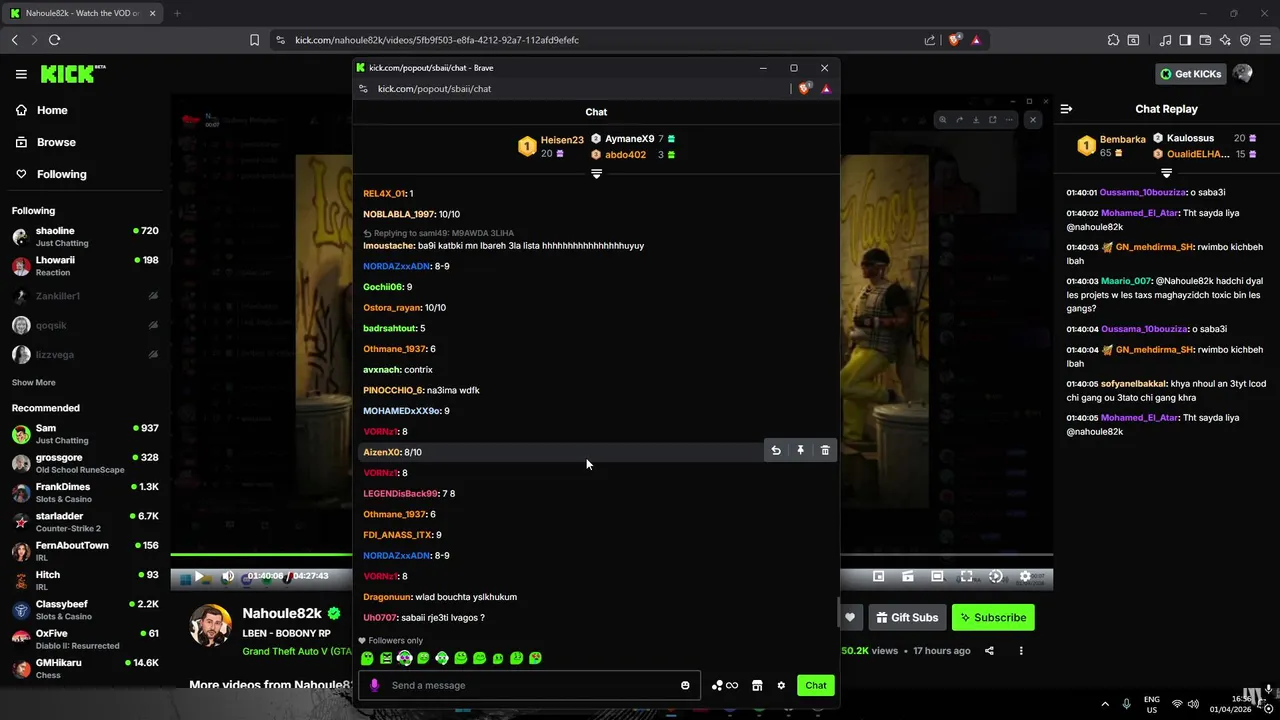
Task: Open Lhowarii's channel in Following list
Action: coord(85,266)
